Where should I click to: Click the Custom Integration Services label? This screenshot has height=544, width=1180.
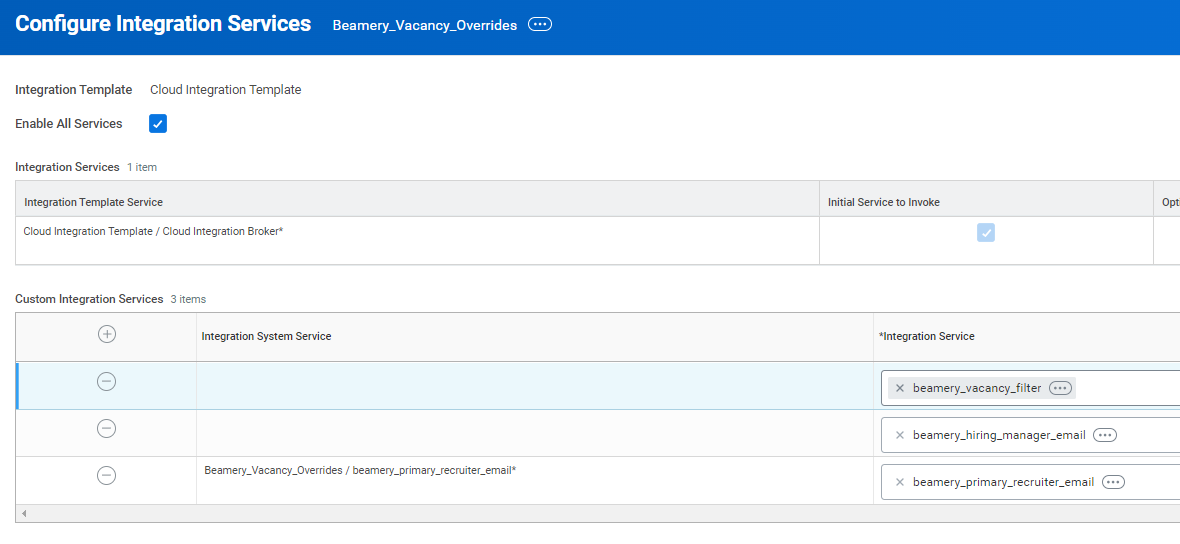[89, 299]
